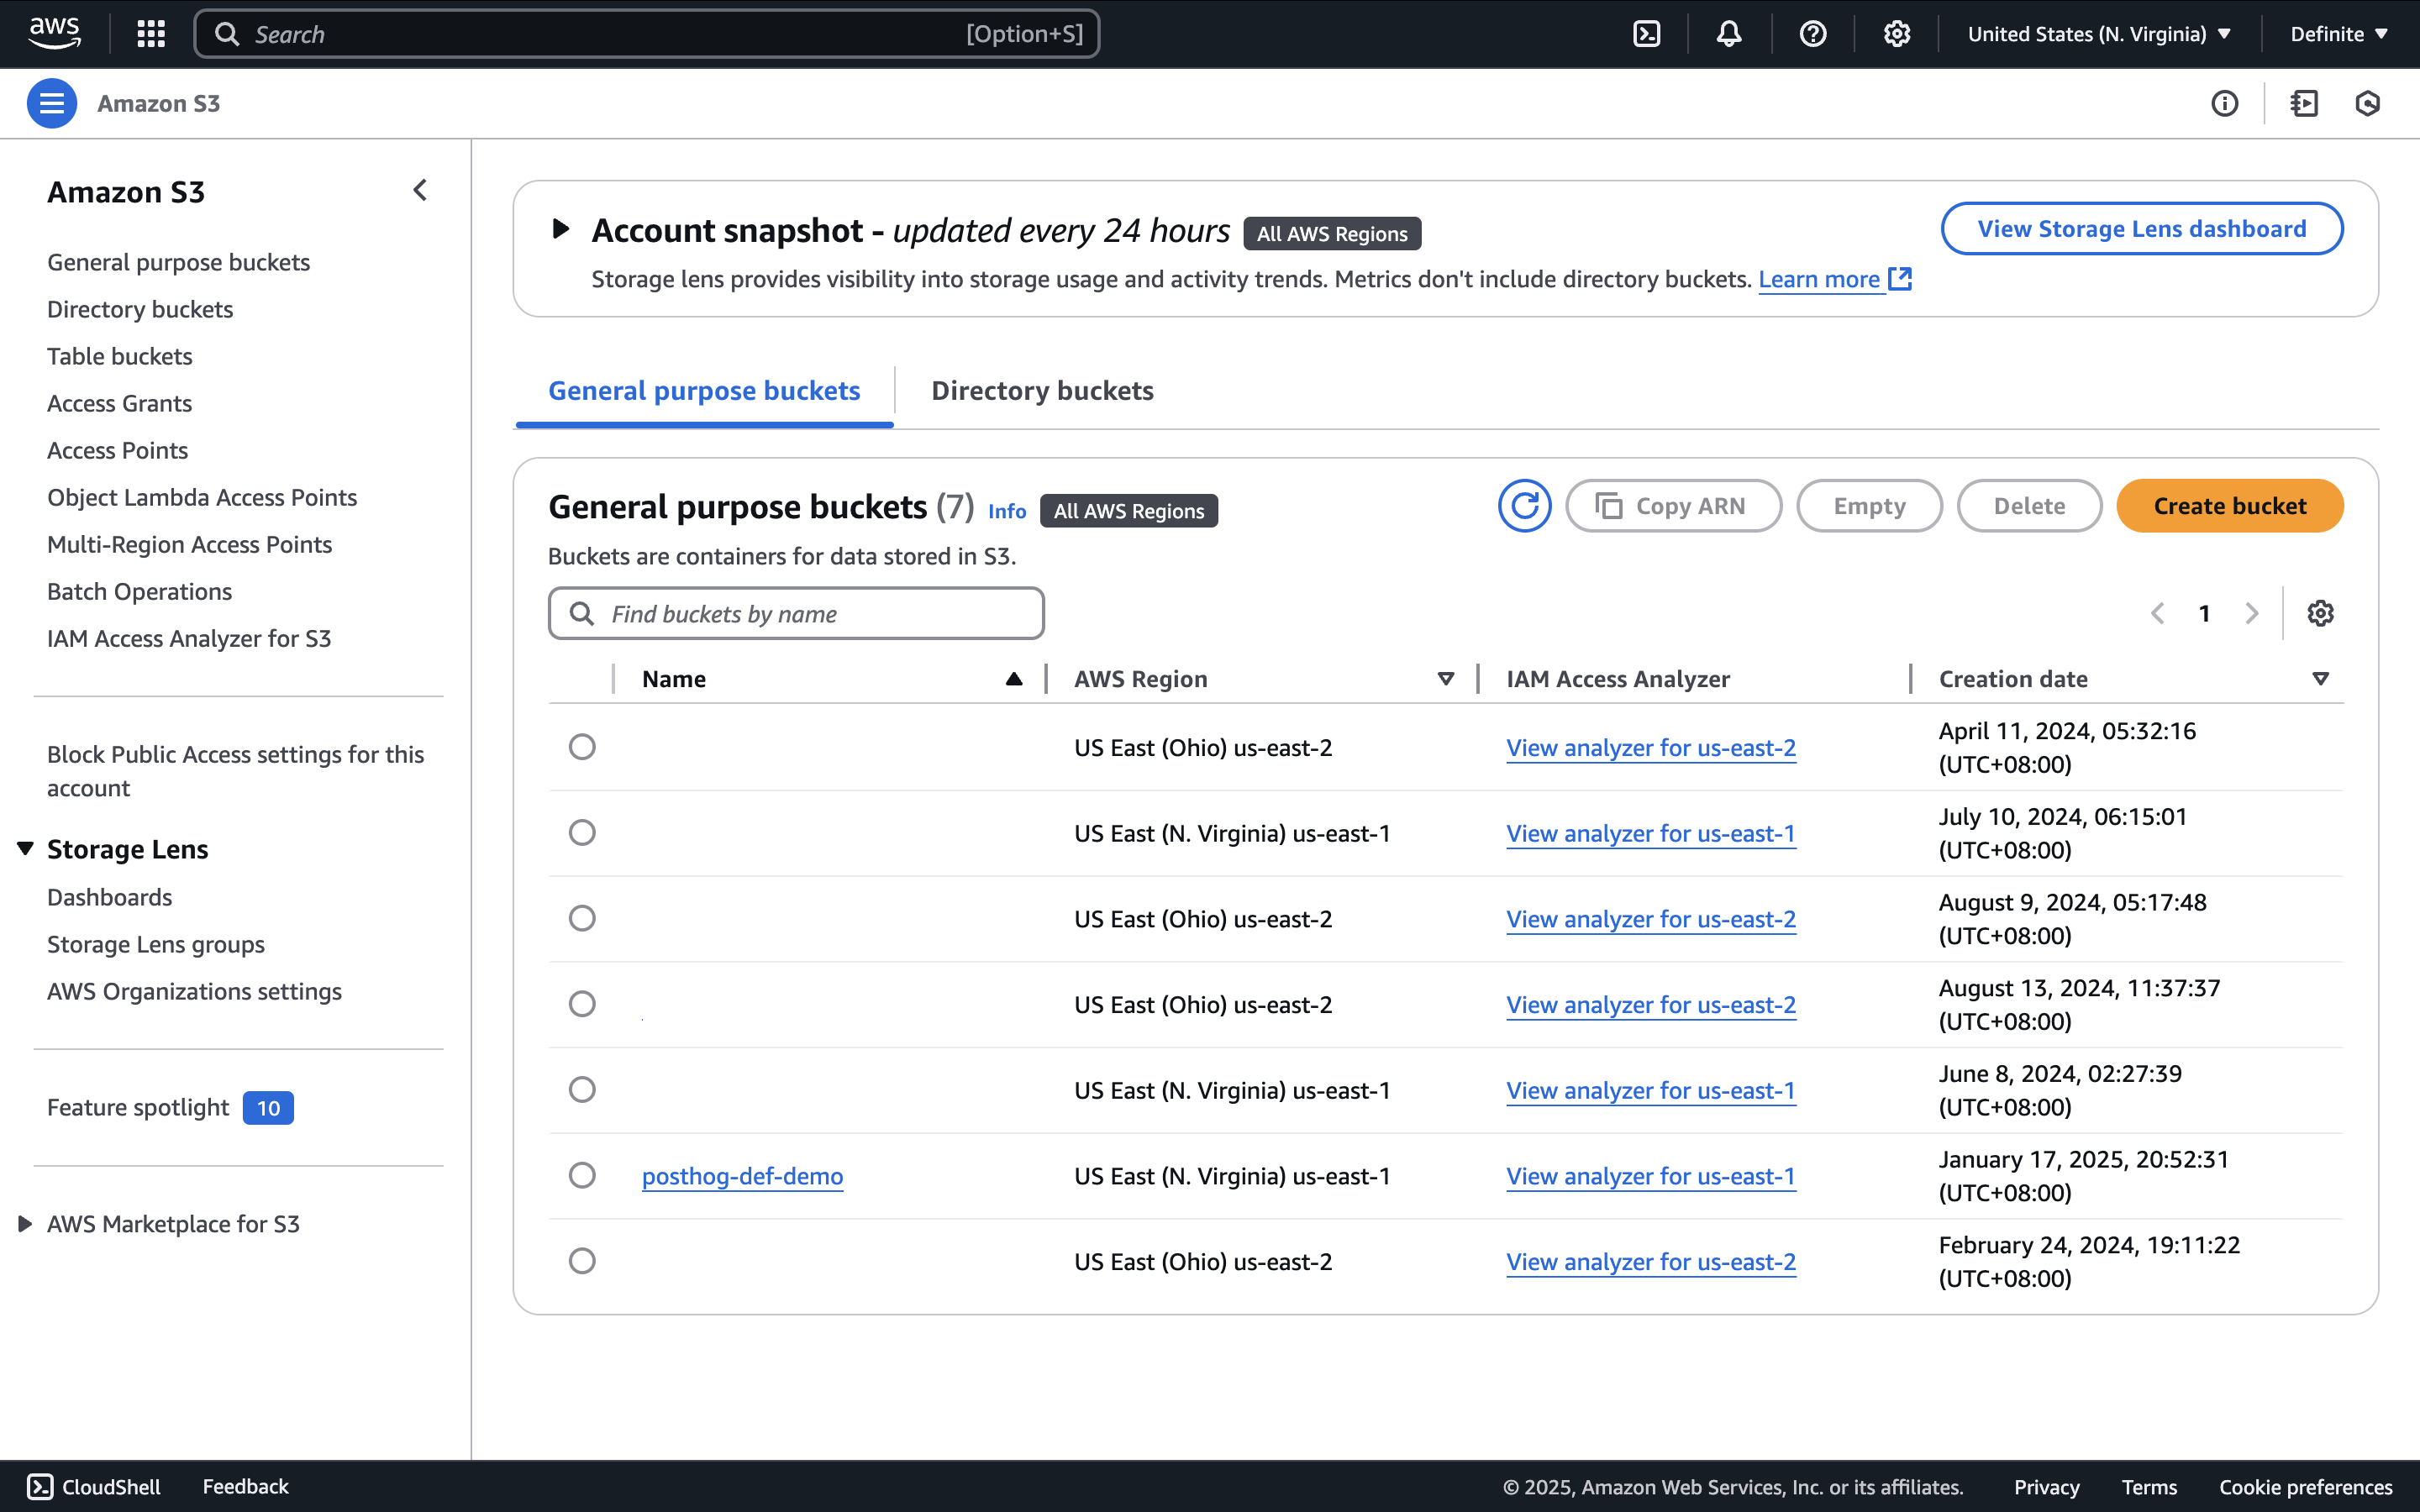Click the Create bucket button
The height and width of the screenshot is (1512, 2420).
pyautogui.click(x=2229, y=506)
